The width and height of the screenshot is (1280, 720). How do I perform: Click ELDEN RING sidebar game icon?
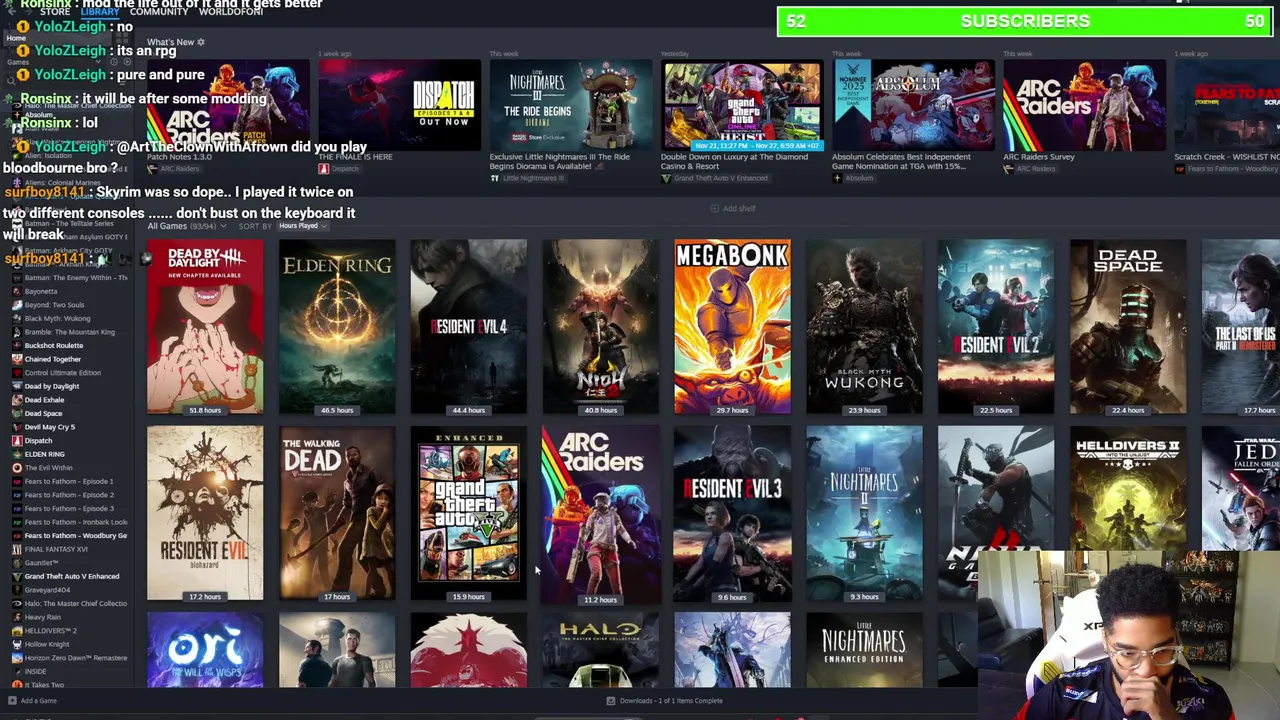coord(17,454)
